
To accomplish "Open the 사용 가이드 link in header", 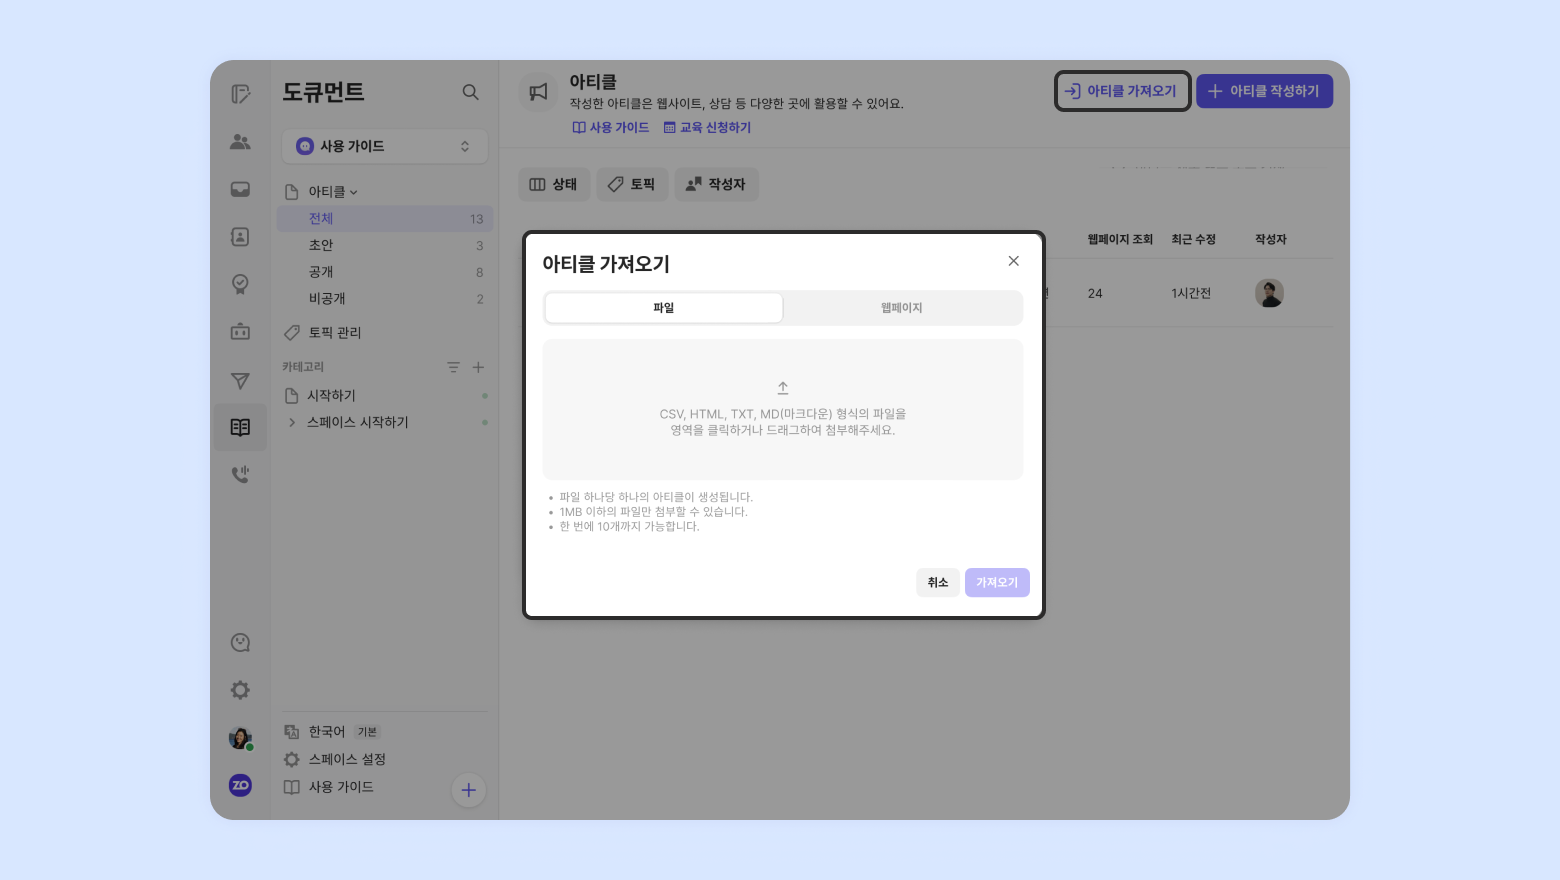I will coord(610,128).
